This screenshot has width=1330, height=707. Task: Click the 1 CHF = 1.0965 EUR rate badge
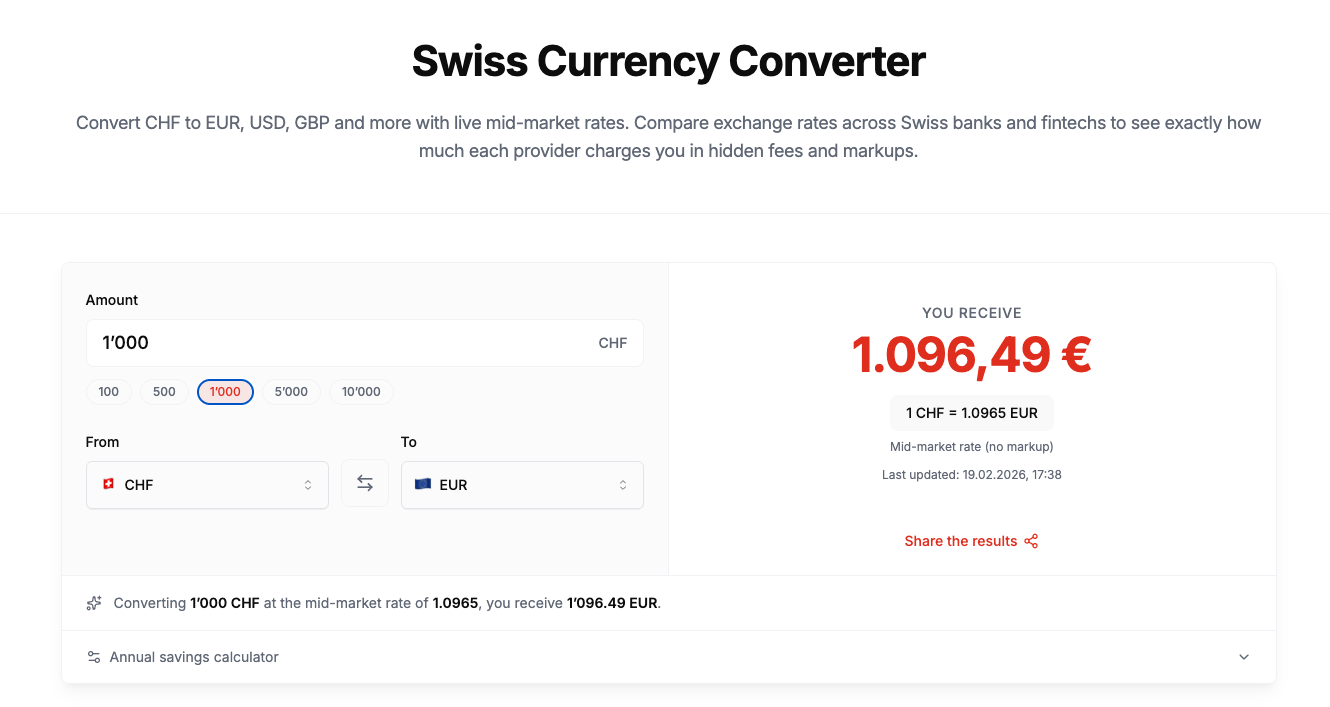coord(971,412)
